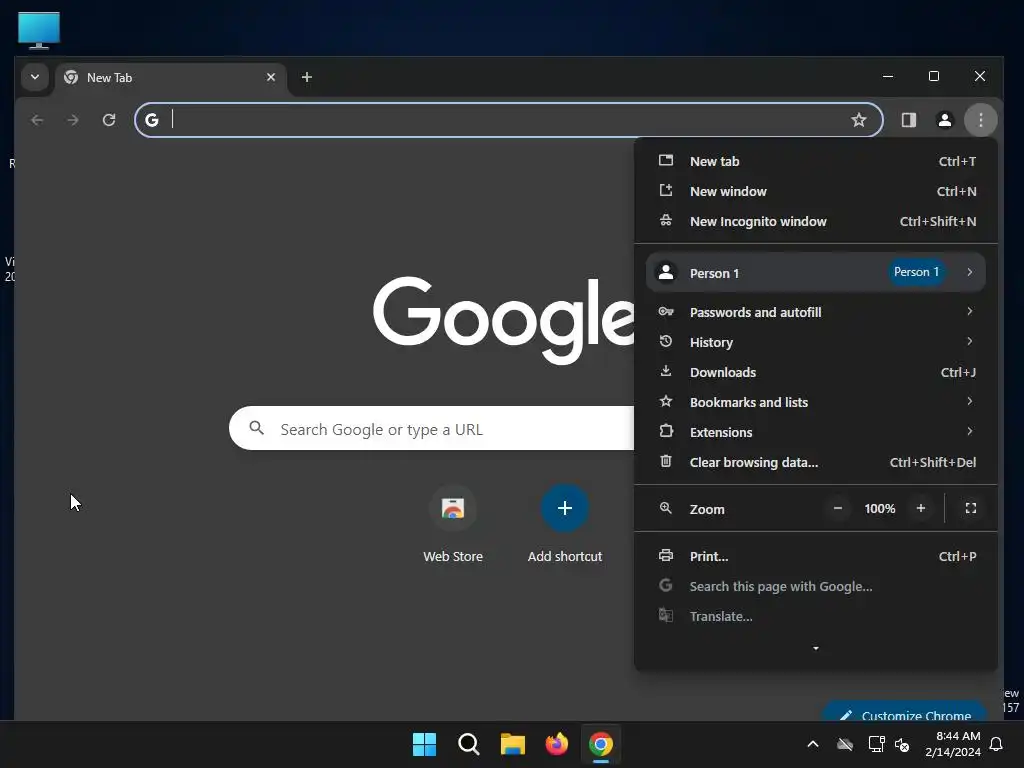Close the New Tab tab
The image size is (1024, 768).
pyautogui.click(x=271, y=77)
